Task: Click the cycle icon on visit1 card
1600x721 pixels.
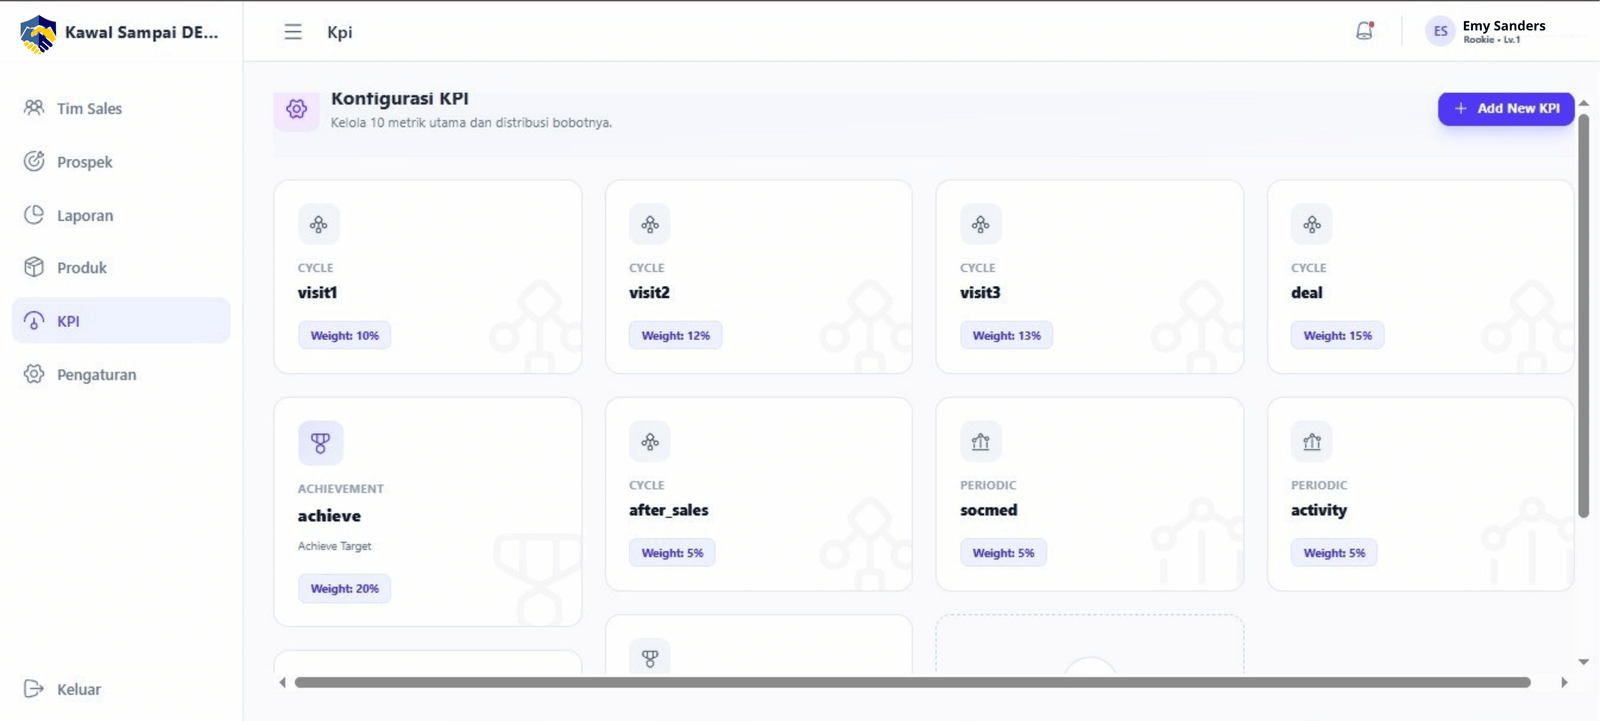Action: [x=318, y=224]
